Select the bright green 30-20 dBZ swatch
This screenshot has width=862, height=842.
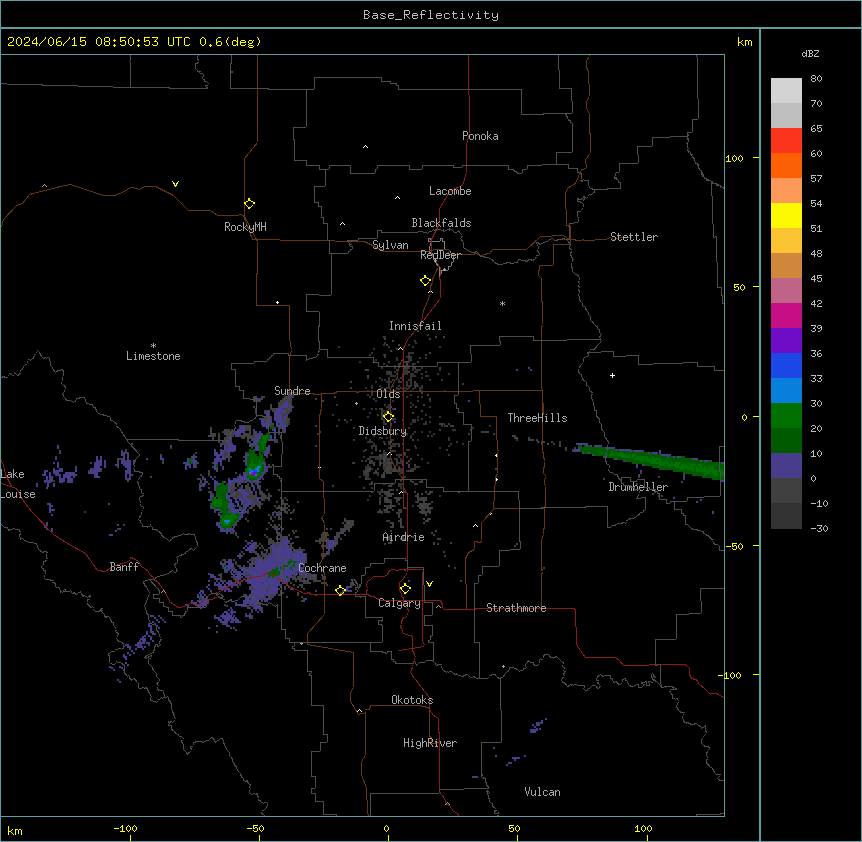(786, 416)
